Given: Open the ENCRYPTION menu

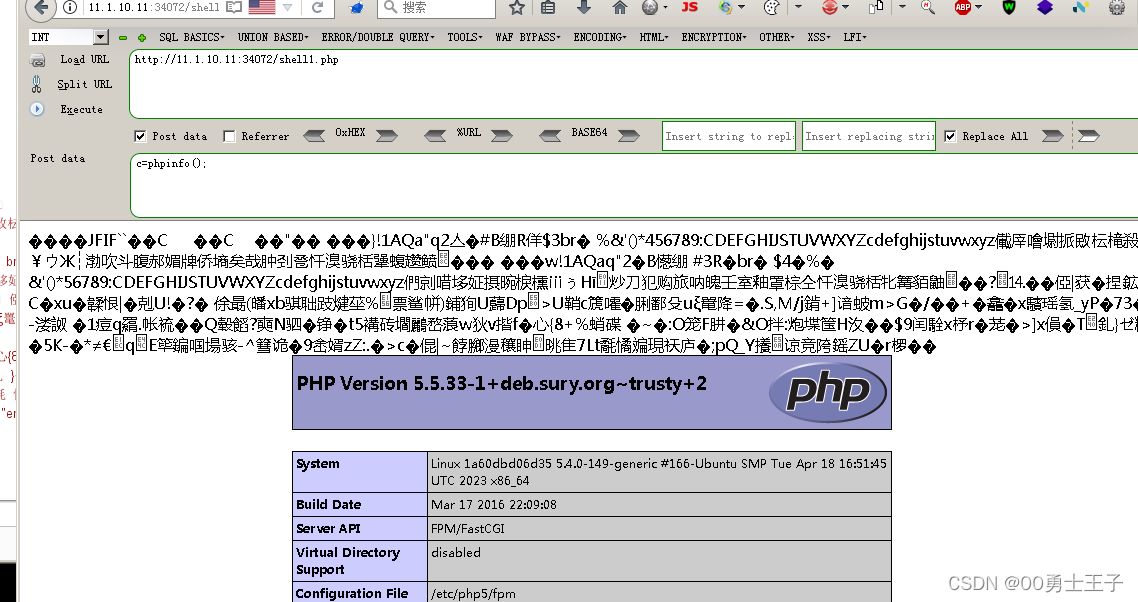Looking at the screenshot, I should [x=714, y=37].
